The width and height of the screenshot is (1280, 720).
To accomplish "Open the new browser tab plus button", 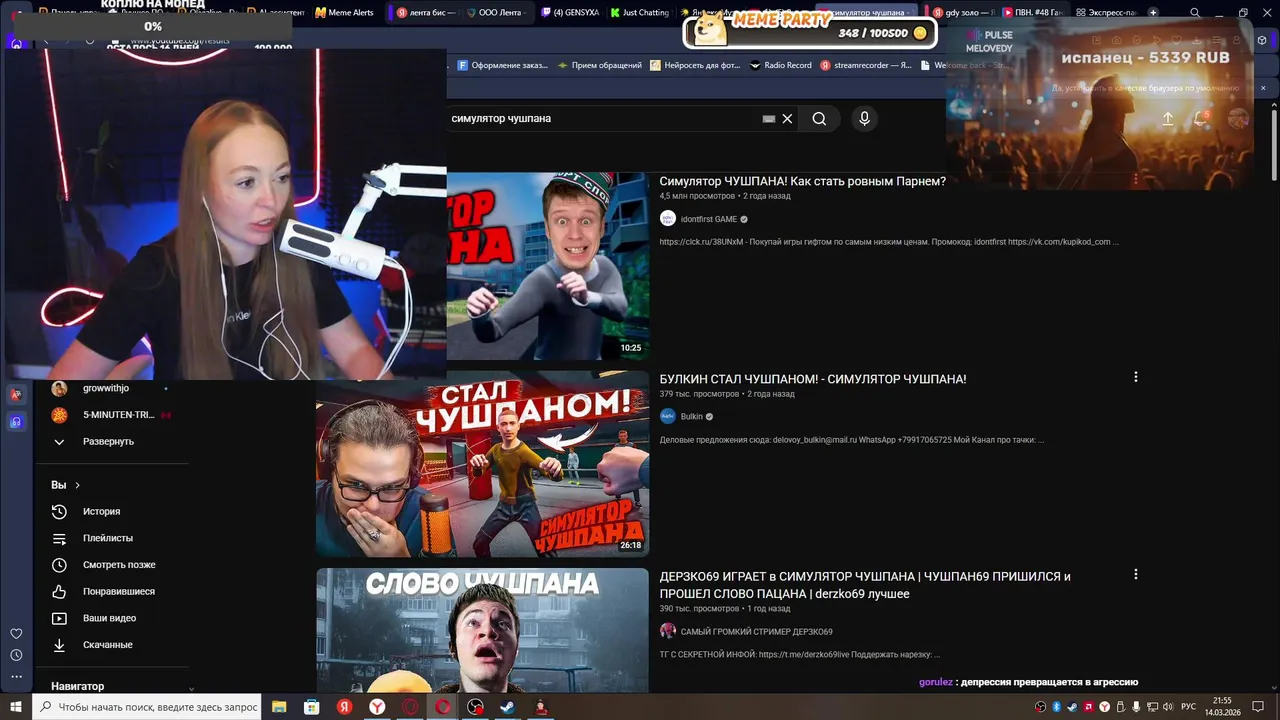I will 1153,13.
